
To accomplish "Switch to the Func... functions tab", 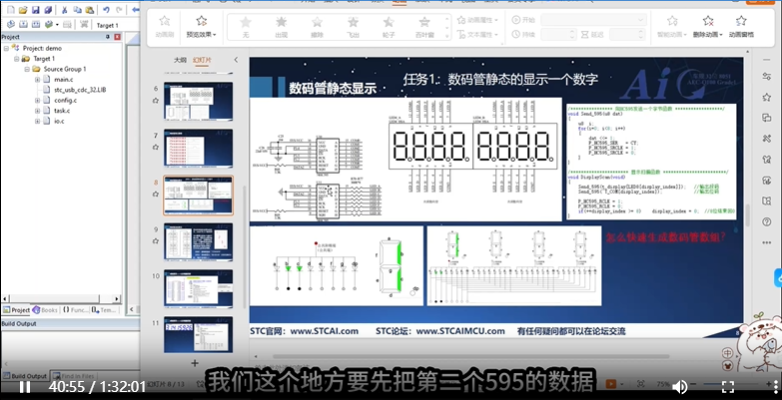I will [x=76, y=310].
